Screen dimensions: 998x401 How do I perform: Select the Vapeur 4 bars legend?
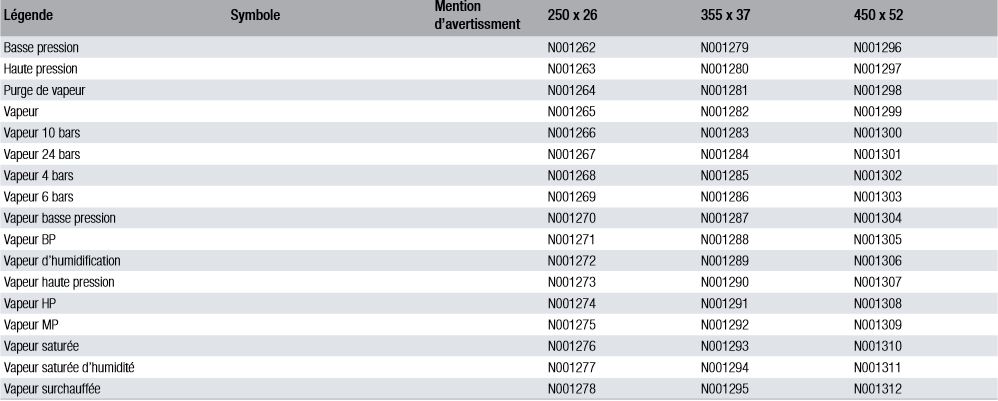(x=38, y=176)
